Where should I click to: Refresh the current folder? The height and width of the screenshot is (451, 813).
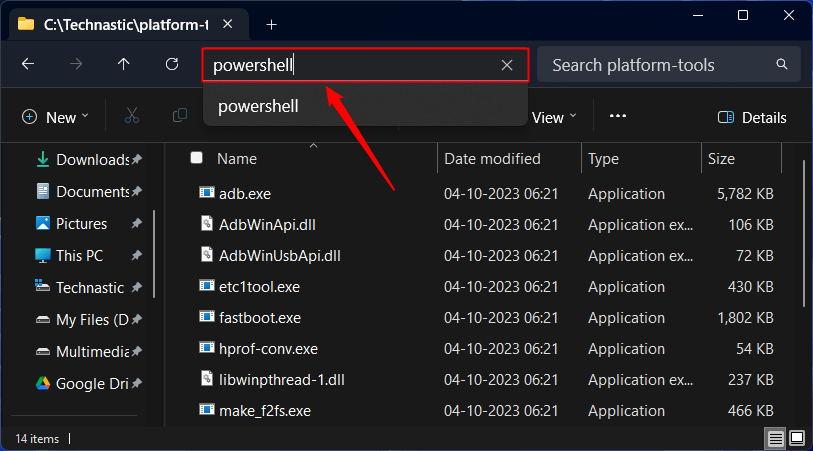pos(171,65)
